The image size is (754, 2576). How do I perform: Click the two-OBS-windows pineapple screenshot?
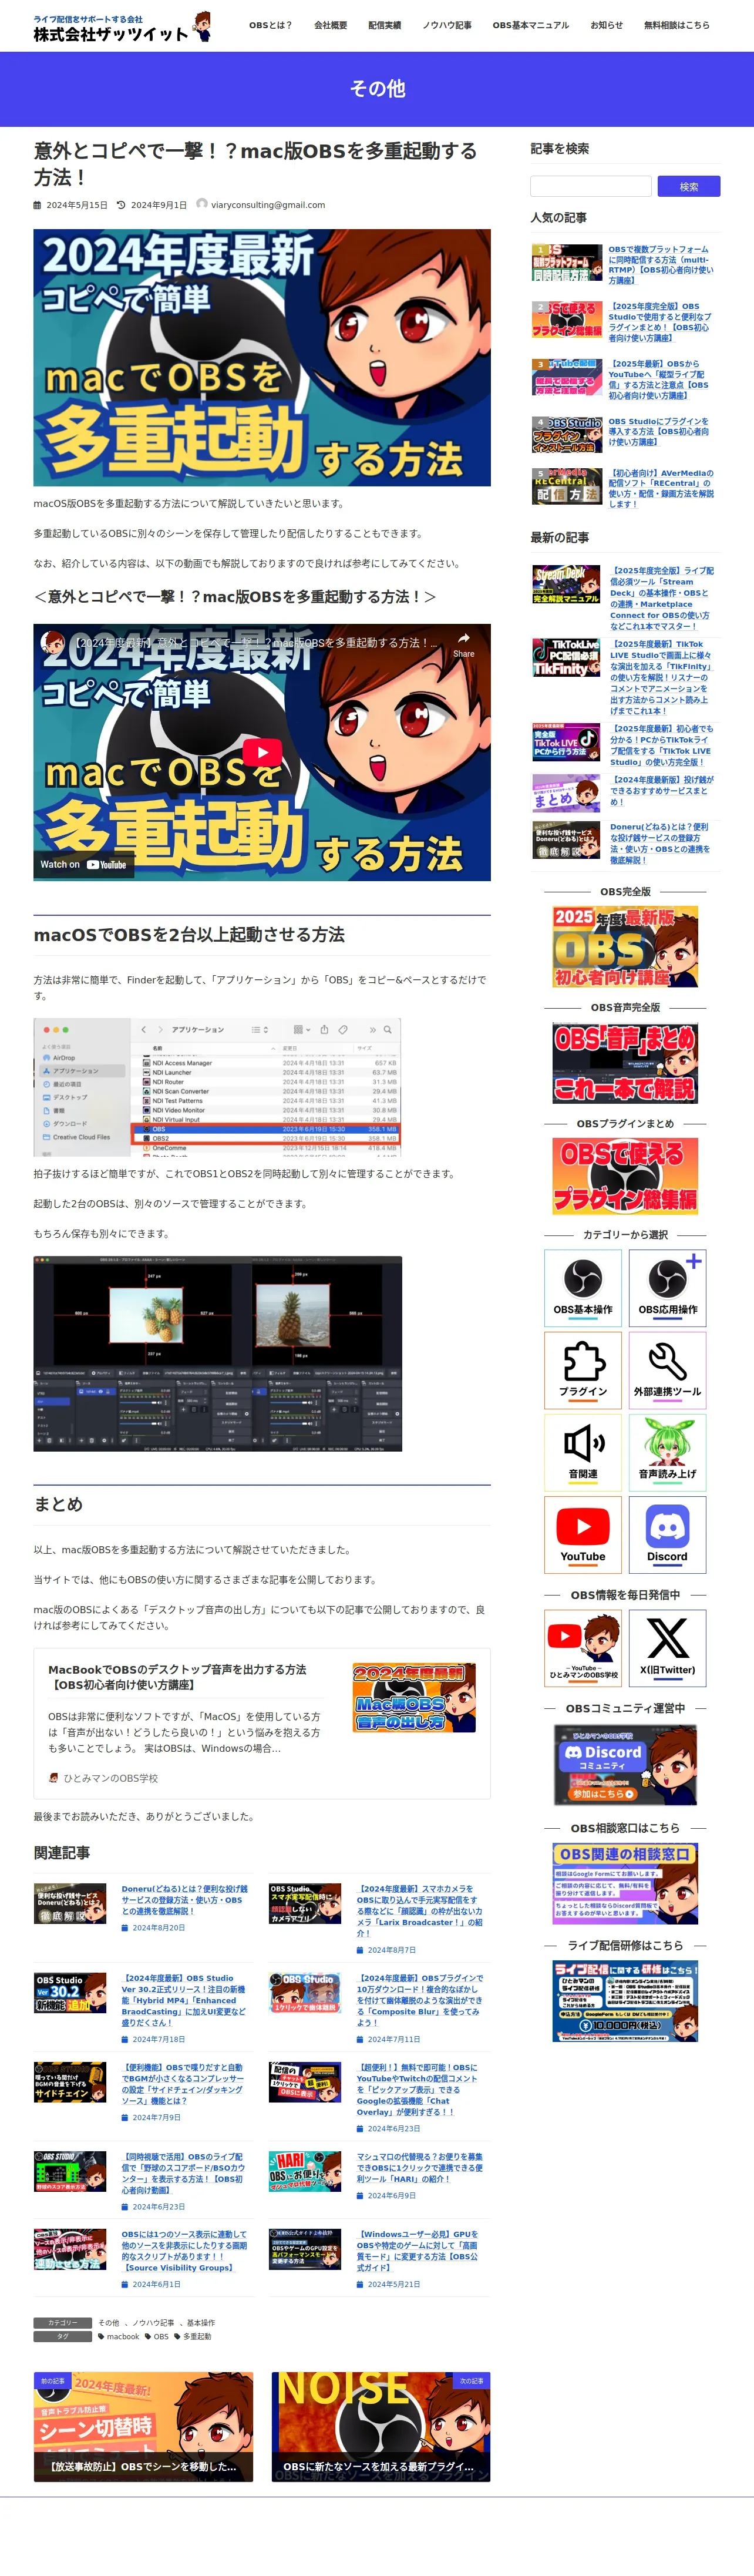(217, 1353)
